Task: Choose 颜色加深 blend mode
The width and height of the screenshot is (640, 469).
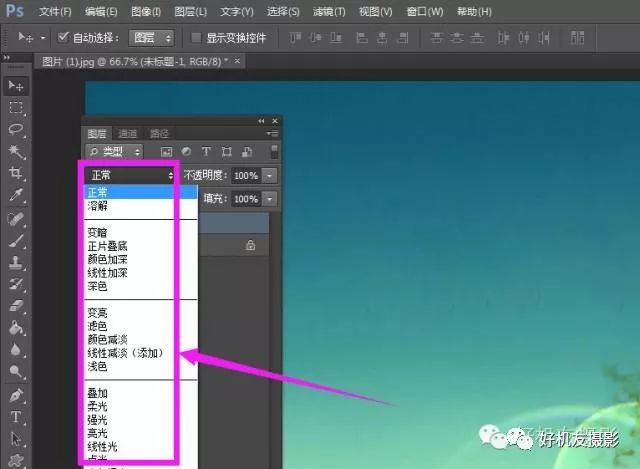Action: (x=141, y=259)
